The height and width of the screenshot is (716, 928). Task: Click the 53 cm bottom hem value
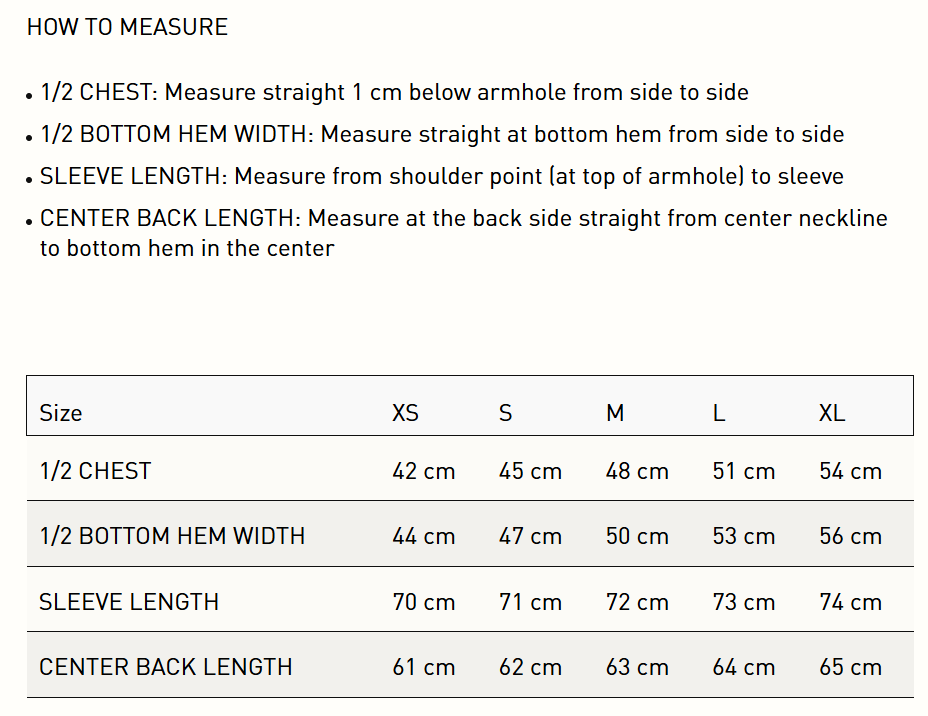point(744,536)
